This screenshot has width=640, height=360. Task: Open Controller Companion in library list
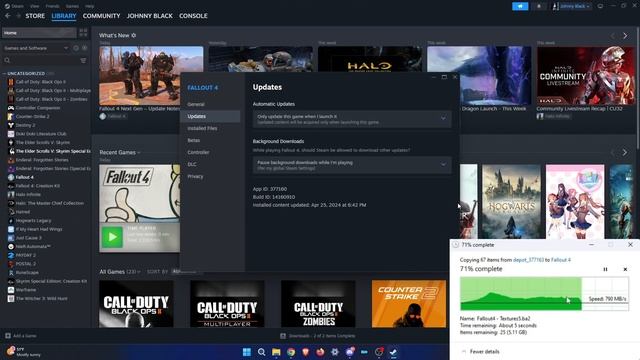pyautogui.click(x=38, y=108)
